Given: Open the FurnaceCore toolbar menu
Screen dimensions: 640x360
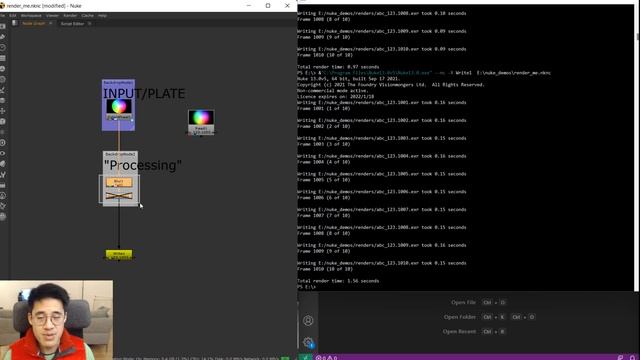Looking at the screenshot, I should (3, 196).
